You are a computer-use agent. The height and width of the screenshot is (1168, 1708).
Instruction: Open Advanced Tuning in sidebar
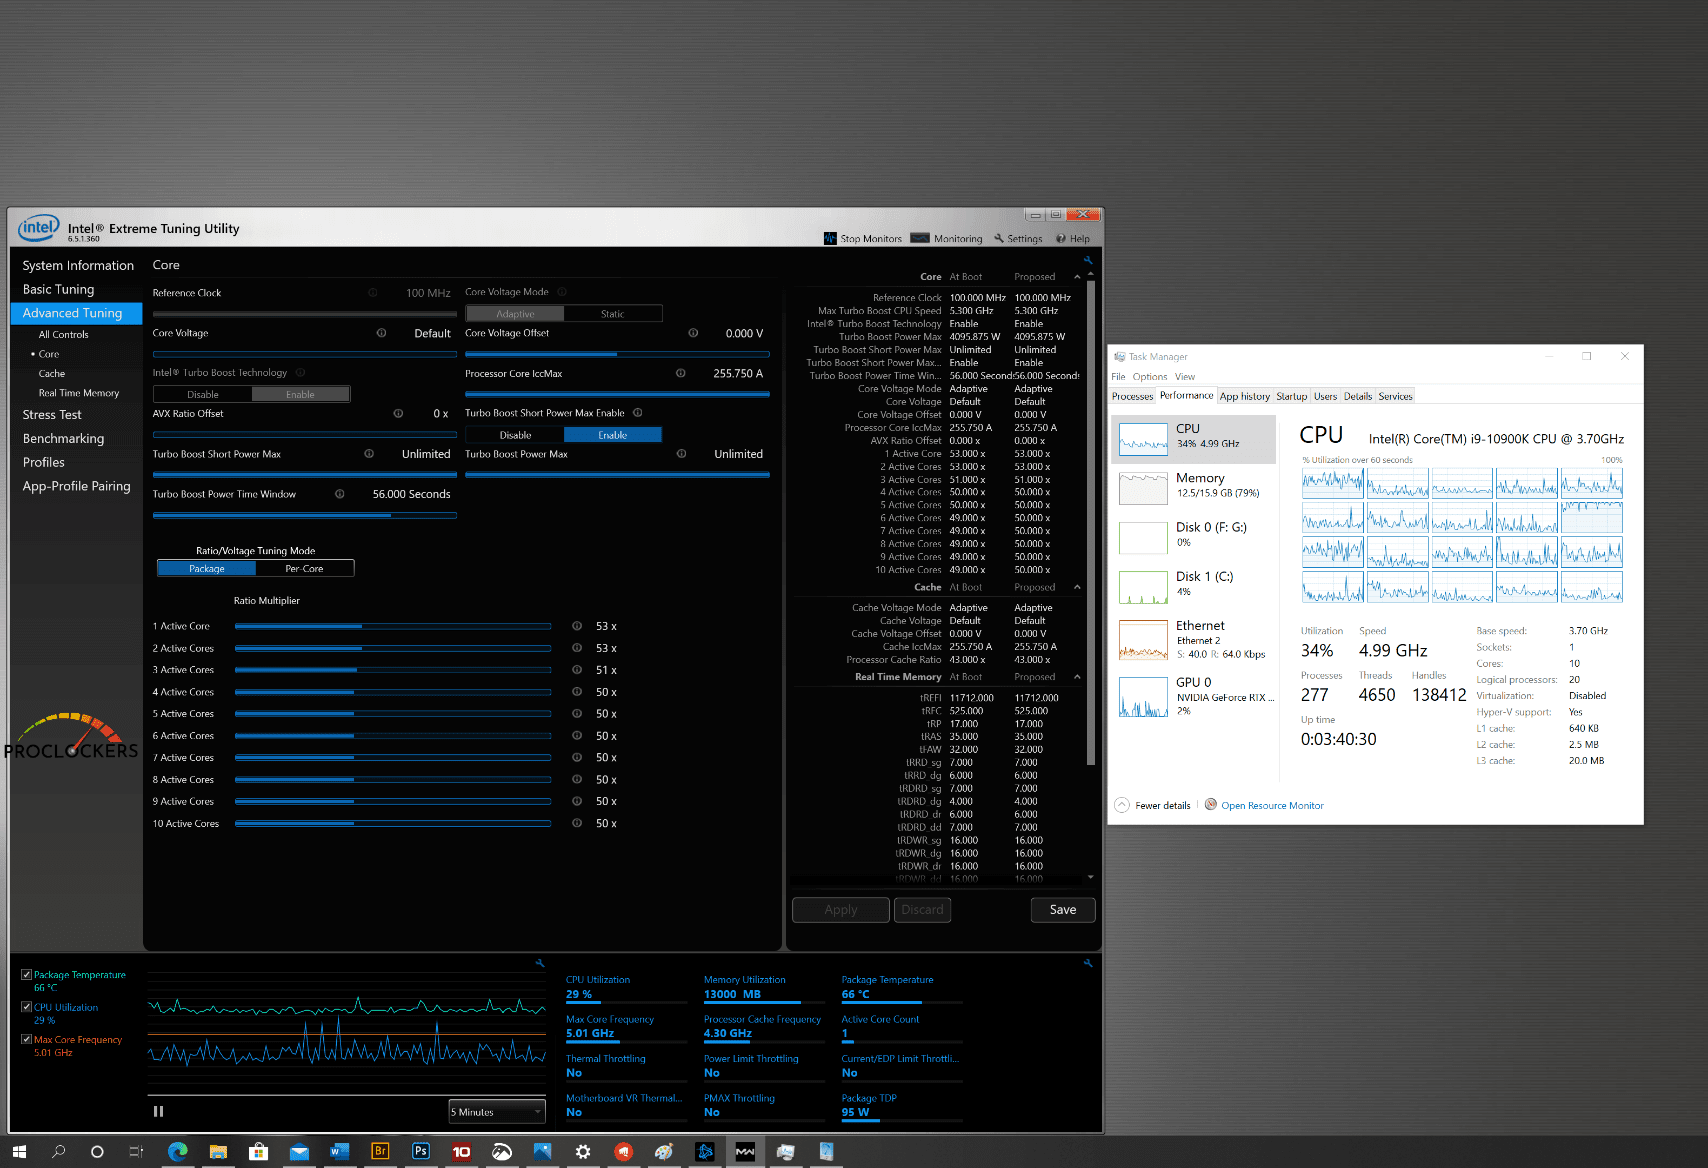pos(76,313)
